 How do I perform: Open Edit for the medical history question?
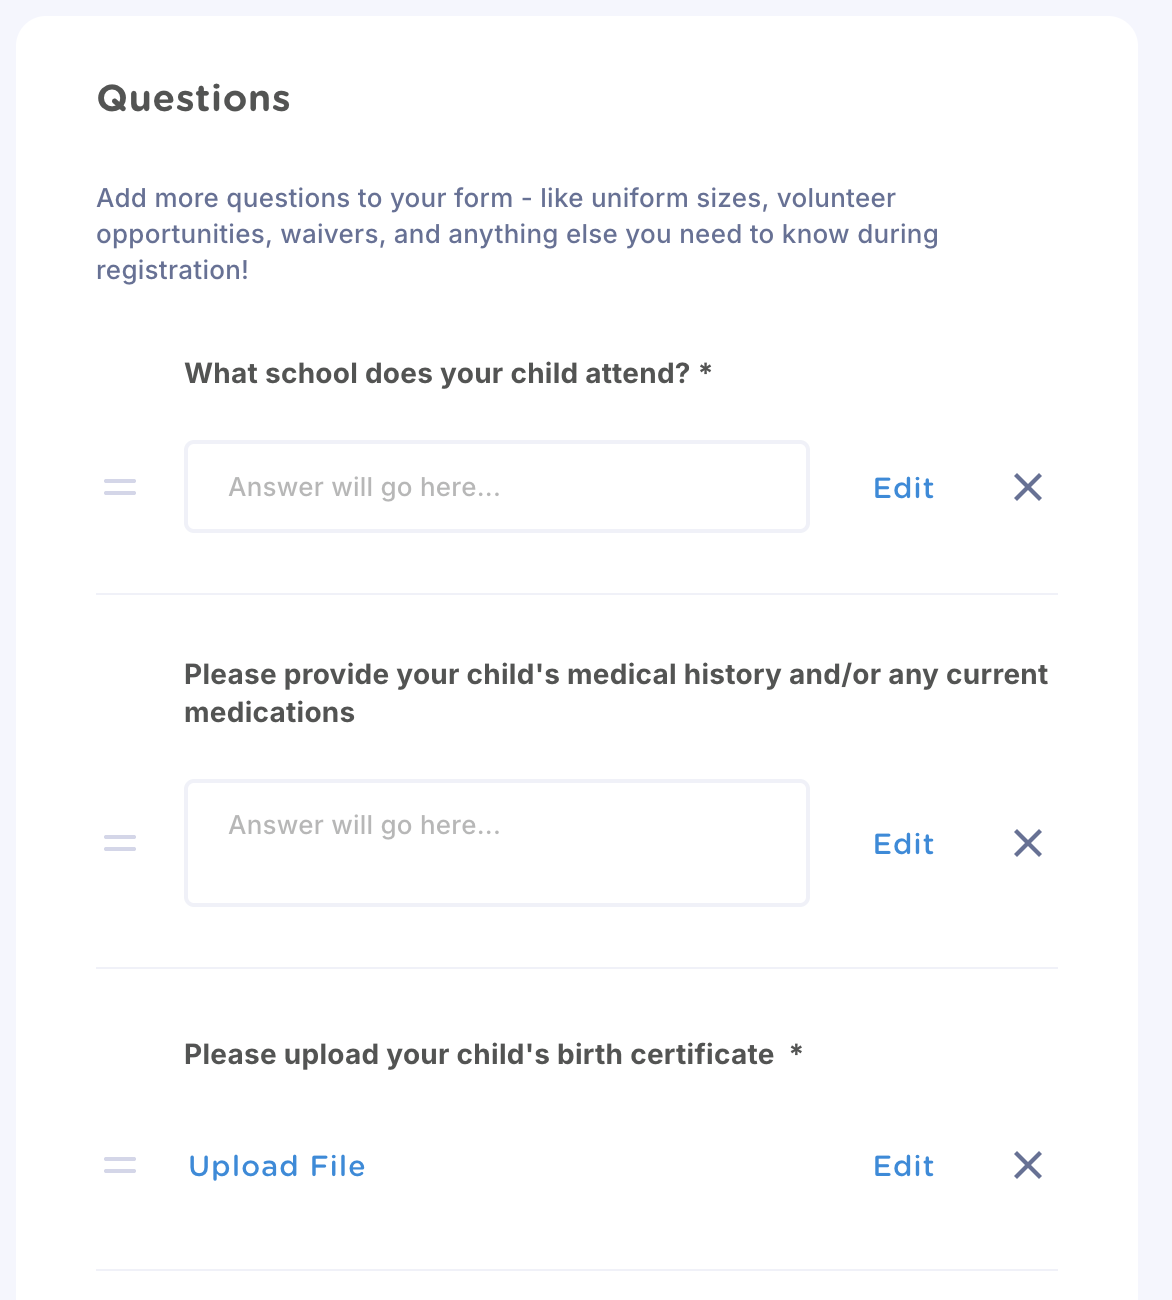click(x=903, y=844)
